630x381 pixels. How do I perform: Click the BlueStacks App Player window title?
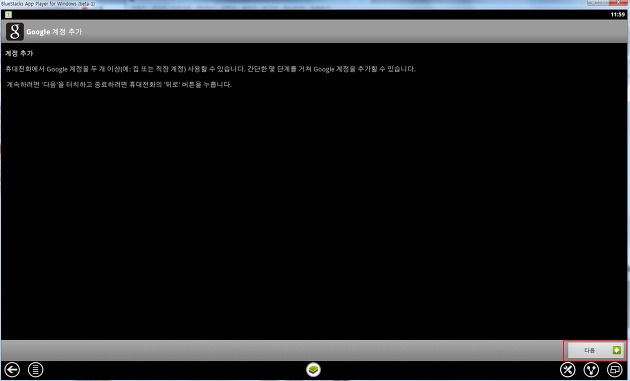pyautogui.click(x=48, y=4)
